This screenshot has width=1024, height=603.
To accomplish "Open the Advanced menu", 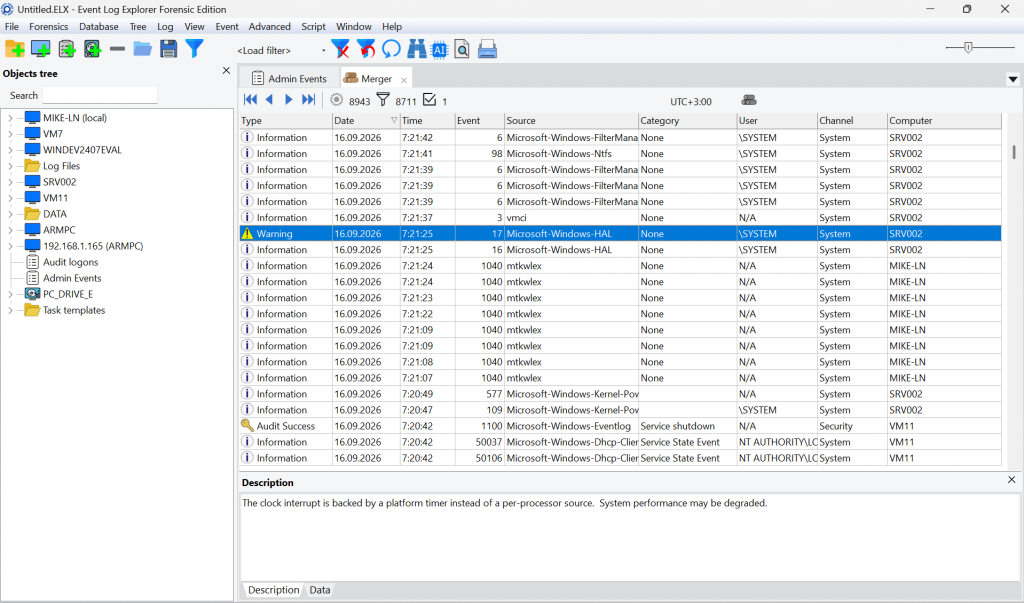I will pos(269,27).
